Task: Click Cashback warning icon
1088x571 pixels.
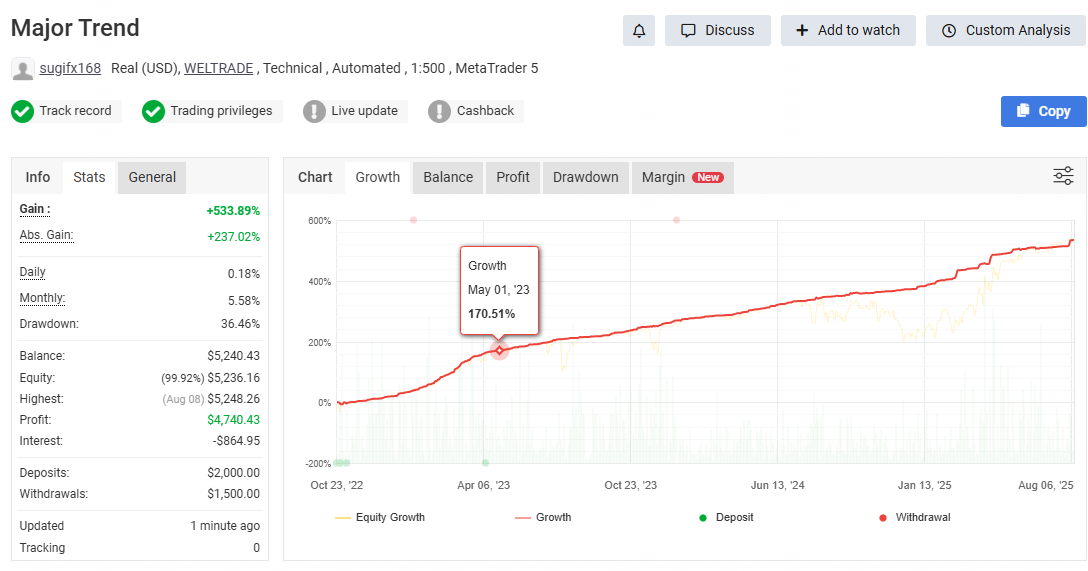Action: pyautogui.click(x=439, y=111)
